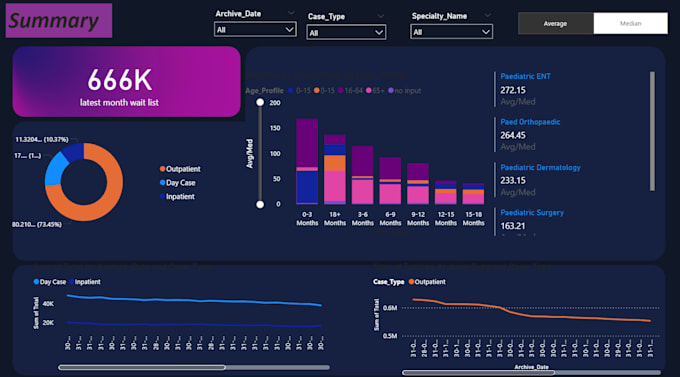Click the Outpatient chart horizontal scrollbar
The height and width of the screenshot is (377, 680).
pyautogui.click(x=478, y=372)
